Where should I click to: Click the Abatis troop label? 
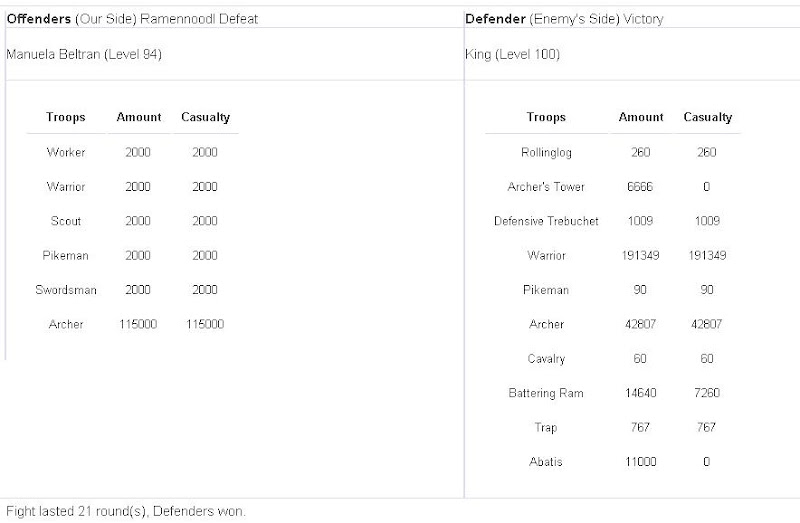click(546, 463)
